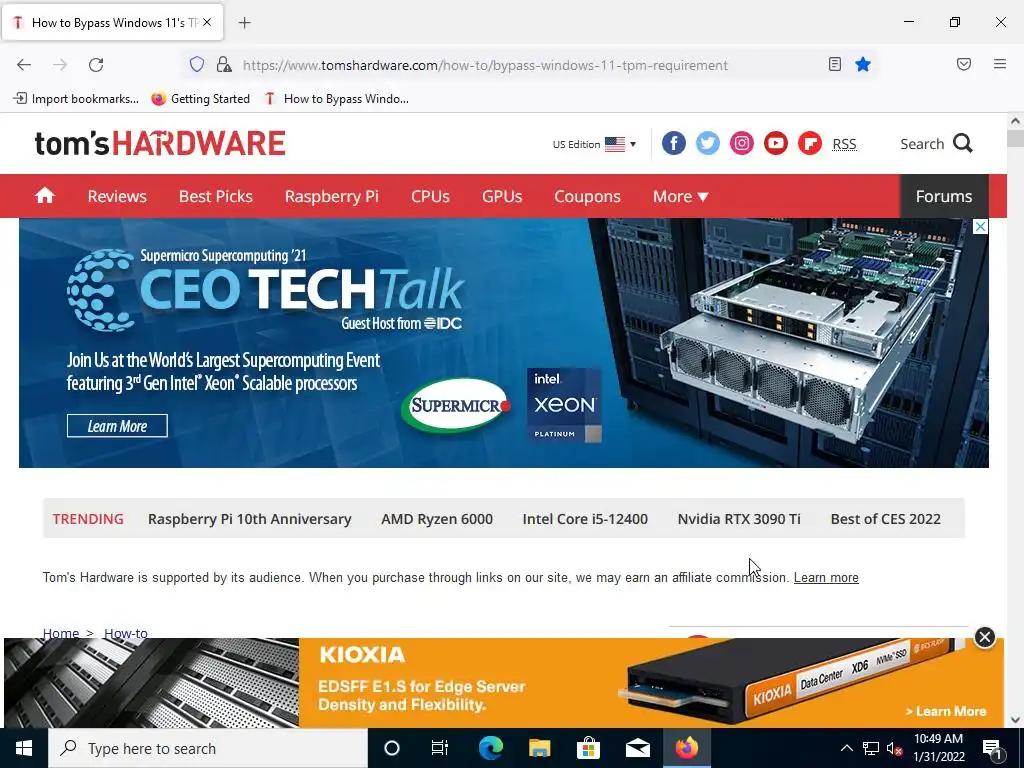Click the Search magnifier on site header
Viewport: 1024px width, 768px height.
pyautogui.click(x=963, y=143)
